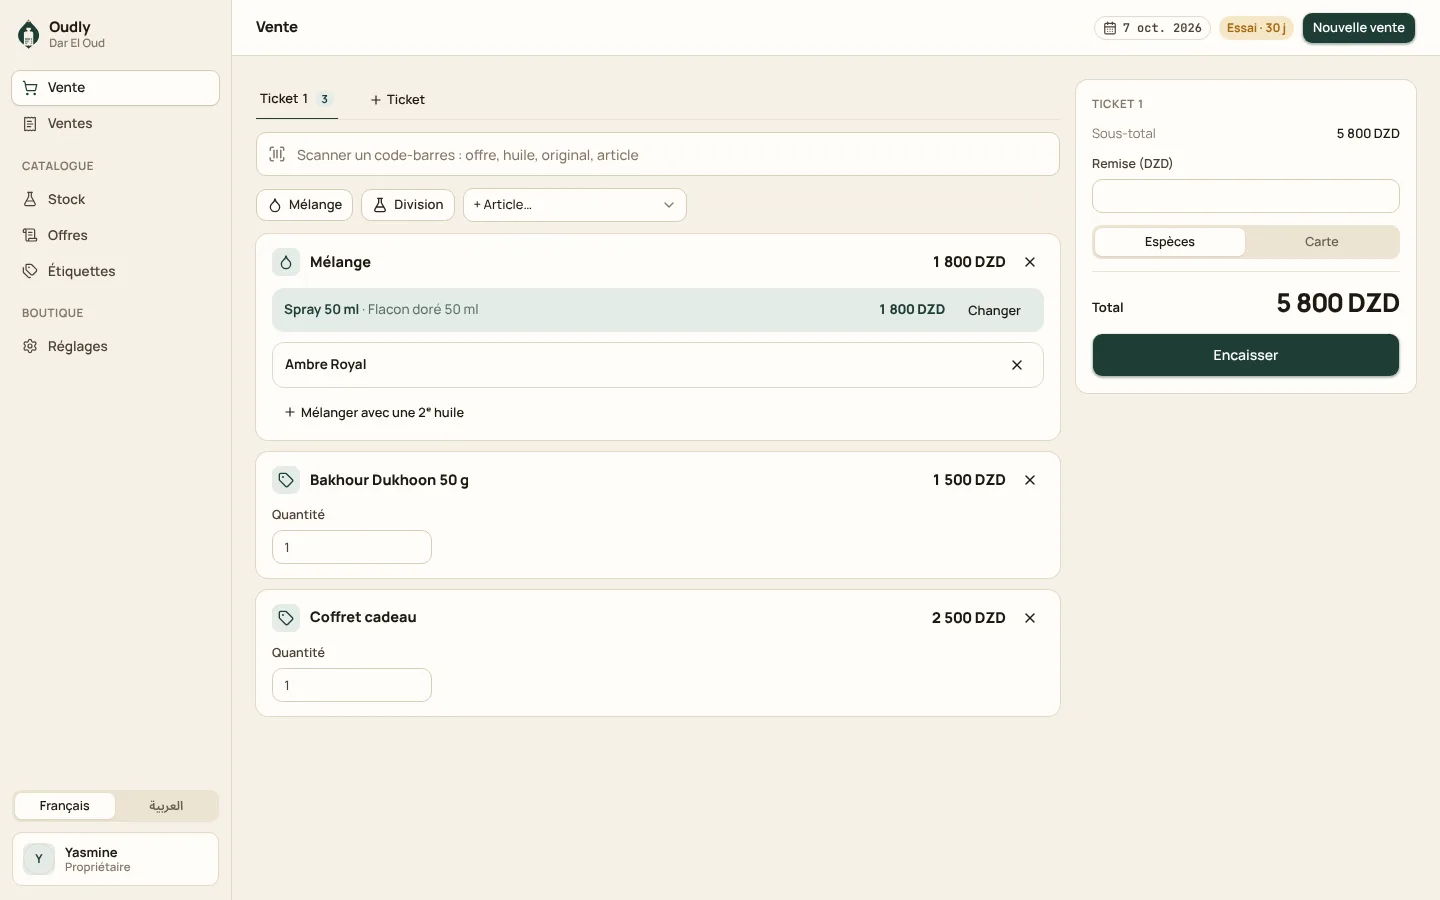Image resolution: width=1440 pixels, height=900 pixels.
Task: Open Réglages in the sidebar
Action: (115, 347)
